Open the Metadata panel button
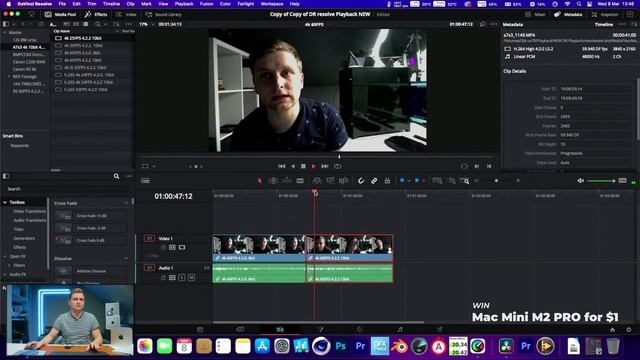The height and width of the screenshot is (360, 640). tap(568, 14)
